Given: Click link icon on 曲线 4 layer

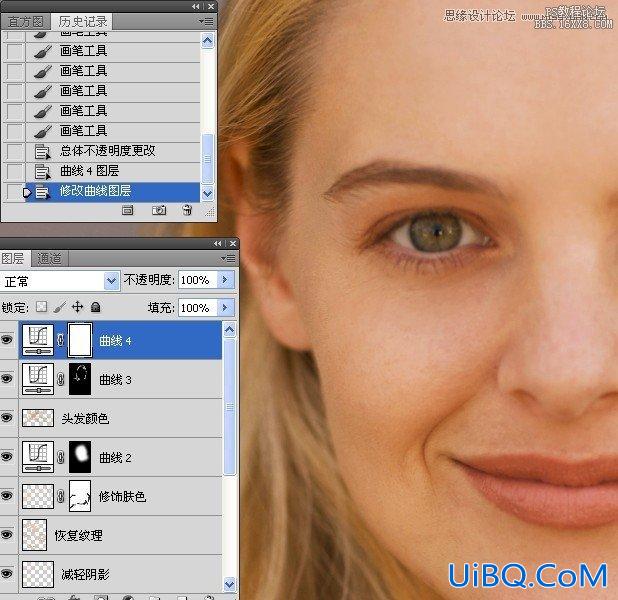Looking at the screenshot, I should pyautogui.click(x=61, y=340).
